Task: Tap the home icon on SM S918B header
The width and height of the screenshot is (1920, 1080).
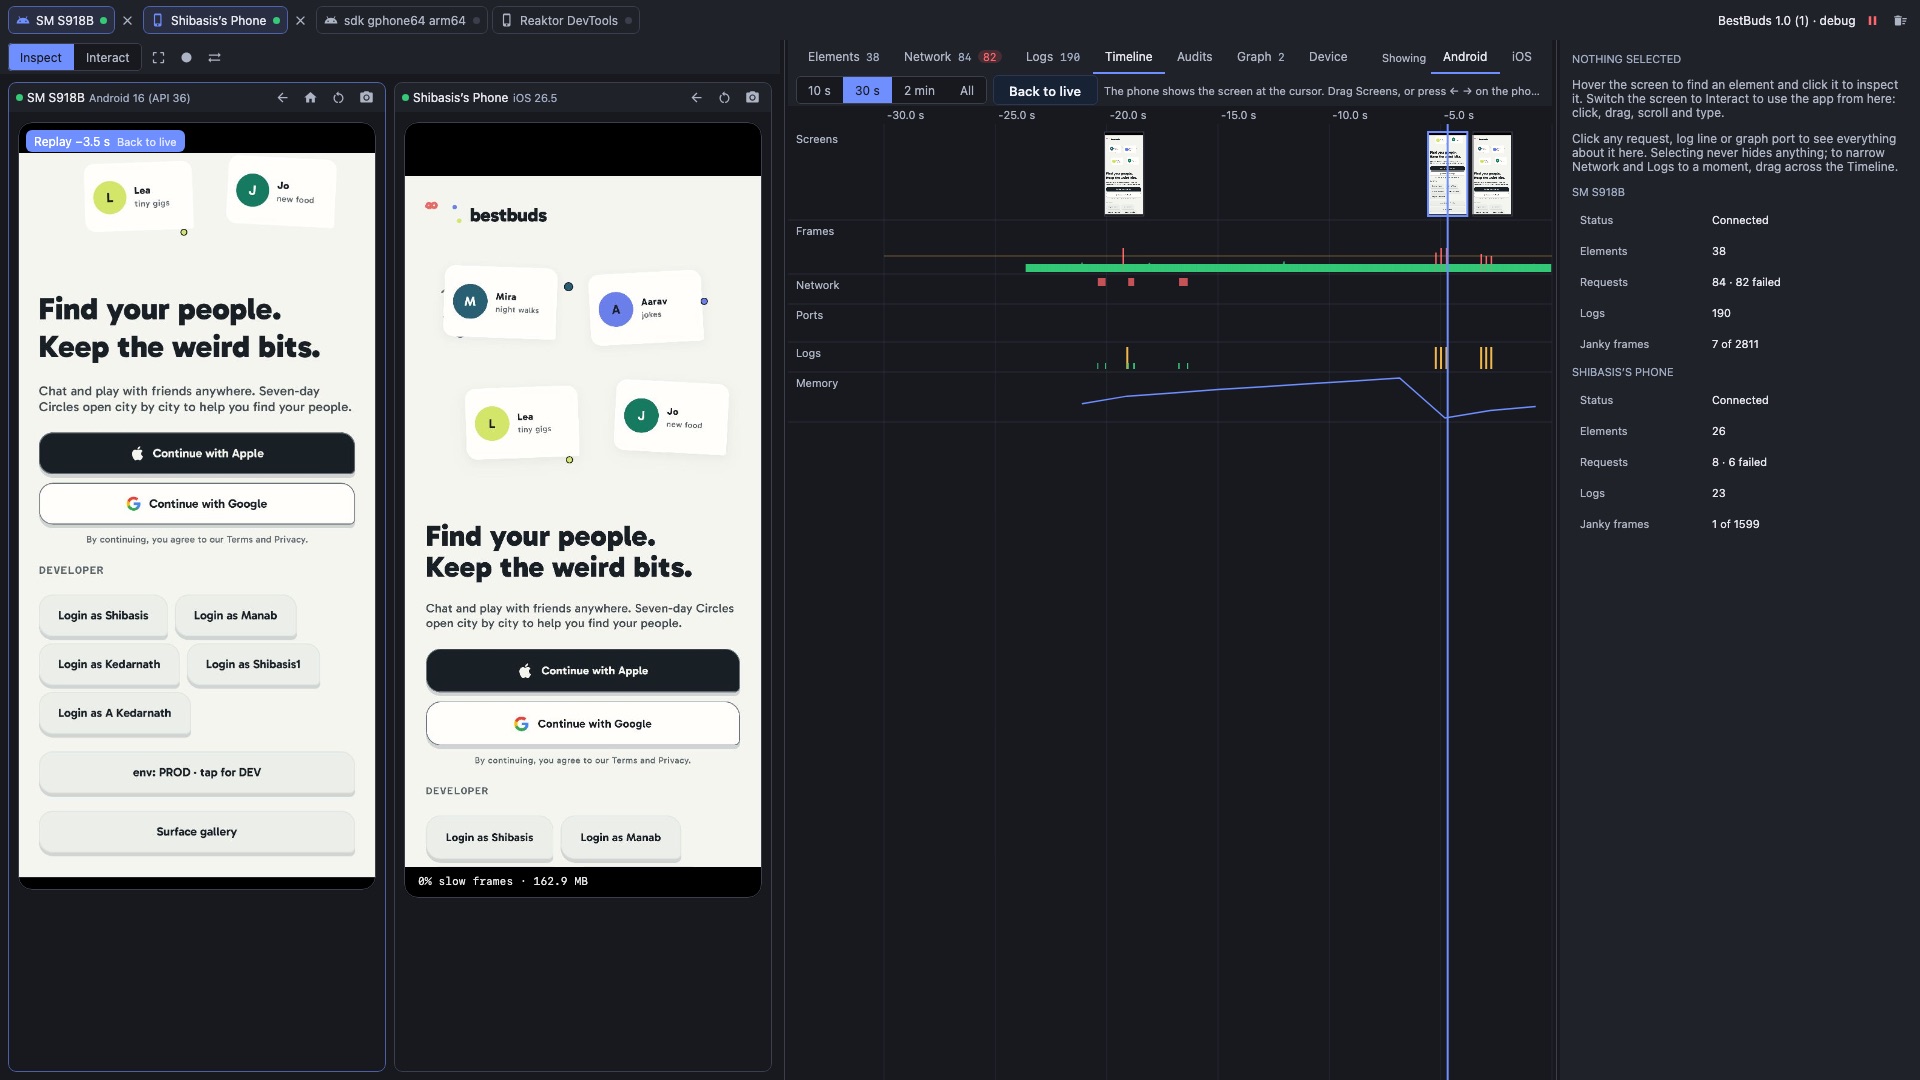Action: (x=310, y=98)
